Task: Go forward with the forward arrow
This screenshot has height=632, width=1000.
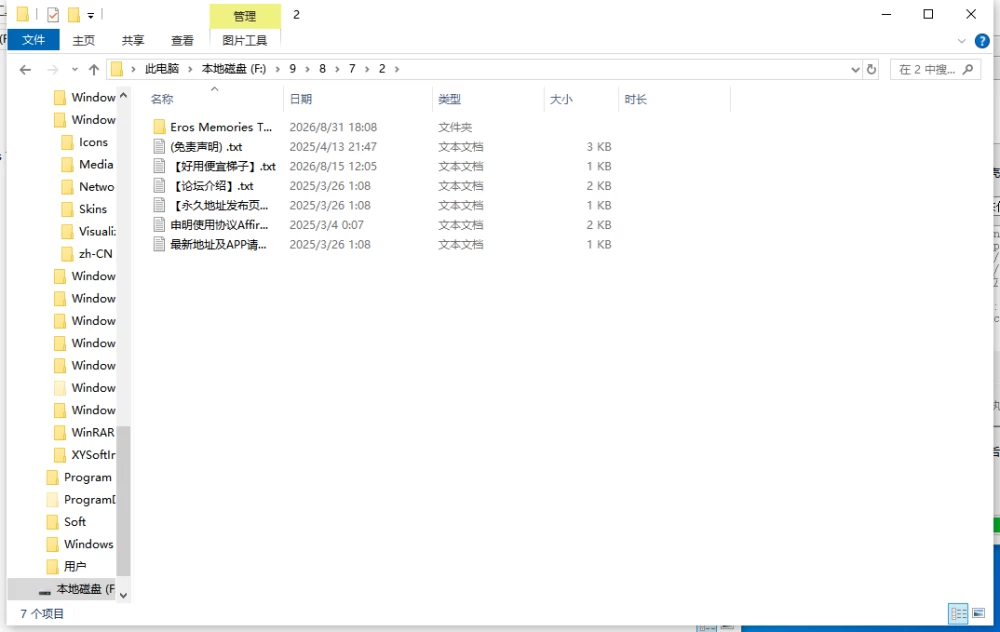Action: 53,70
